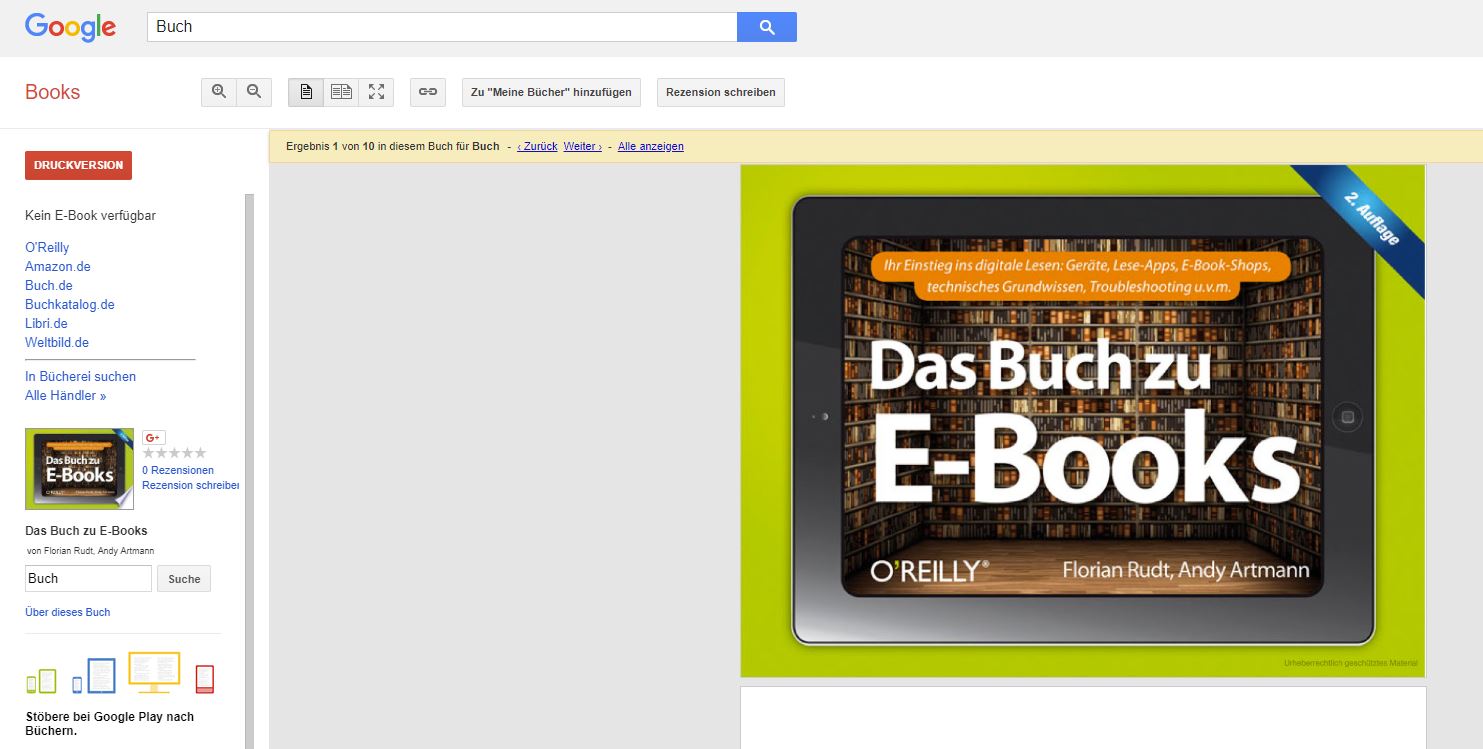The image size is (1483, 749).
Task: Click the red Druckversion button
Action: [78, 165]
